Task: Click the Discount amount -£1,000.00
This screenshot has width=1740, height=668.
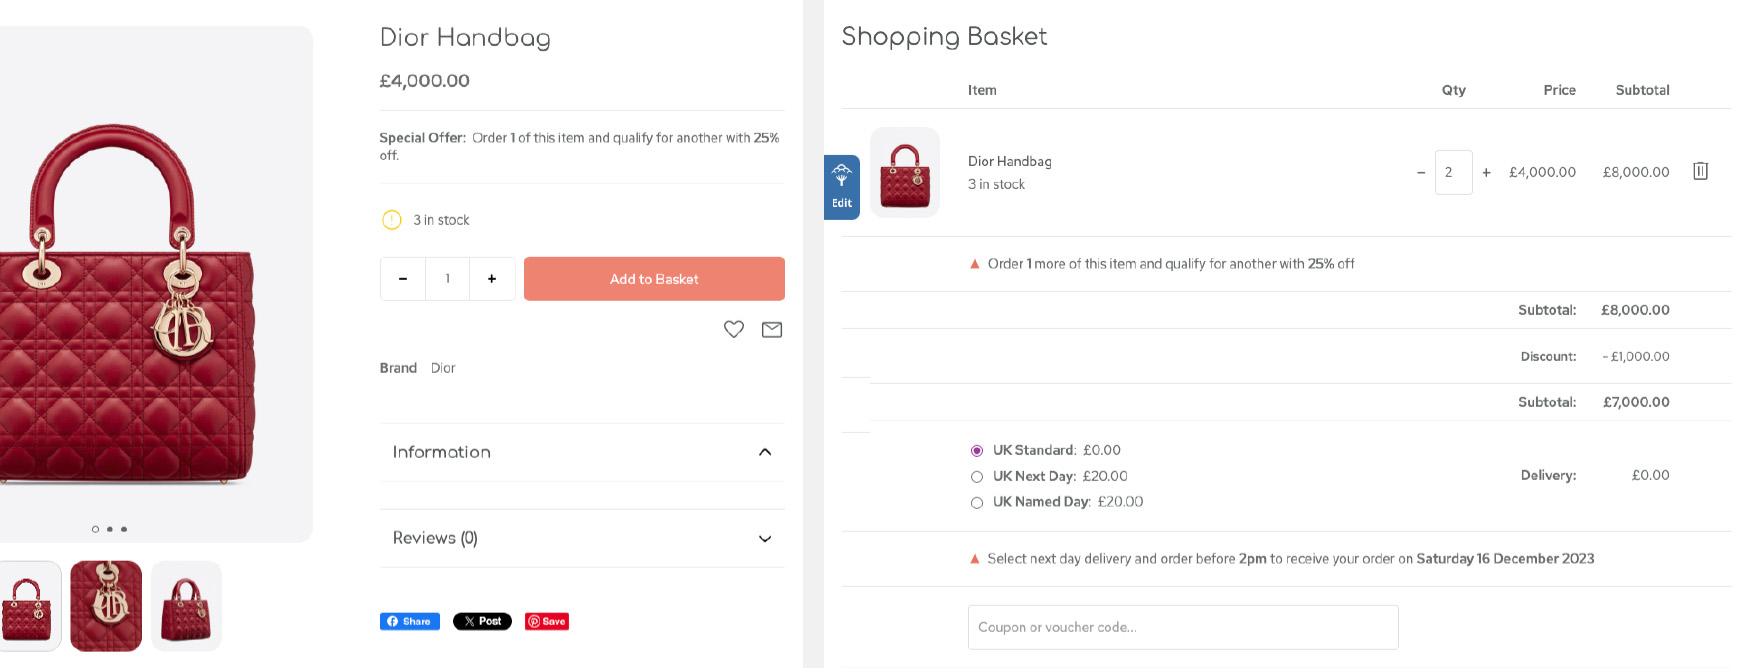Action: (1636, 356)
